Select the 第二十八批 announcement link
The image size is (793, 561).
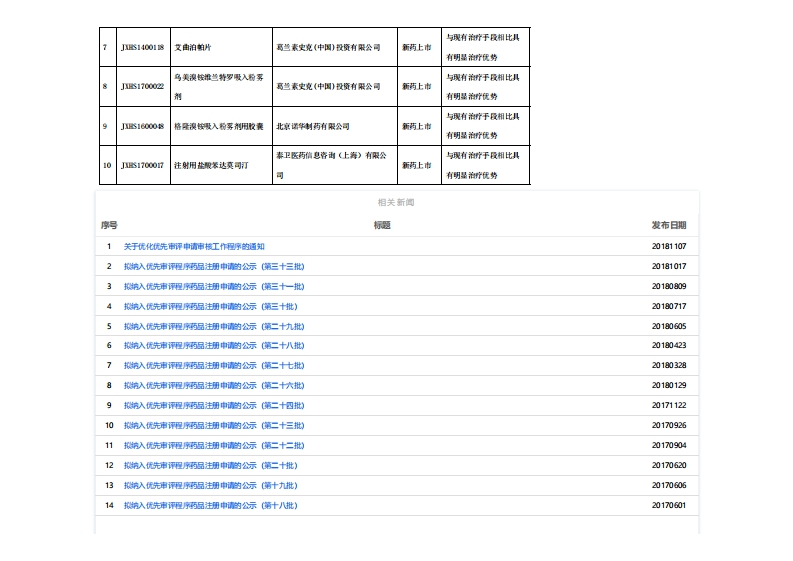[x=214, y=346]
